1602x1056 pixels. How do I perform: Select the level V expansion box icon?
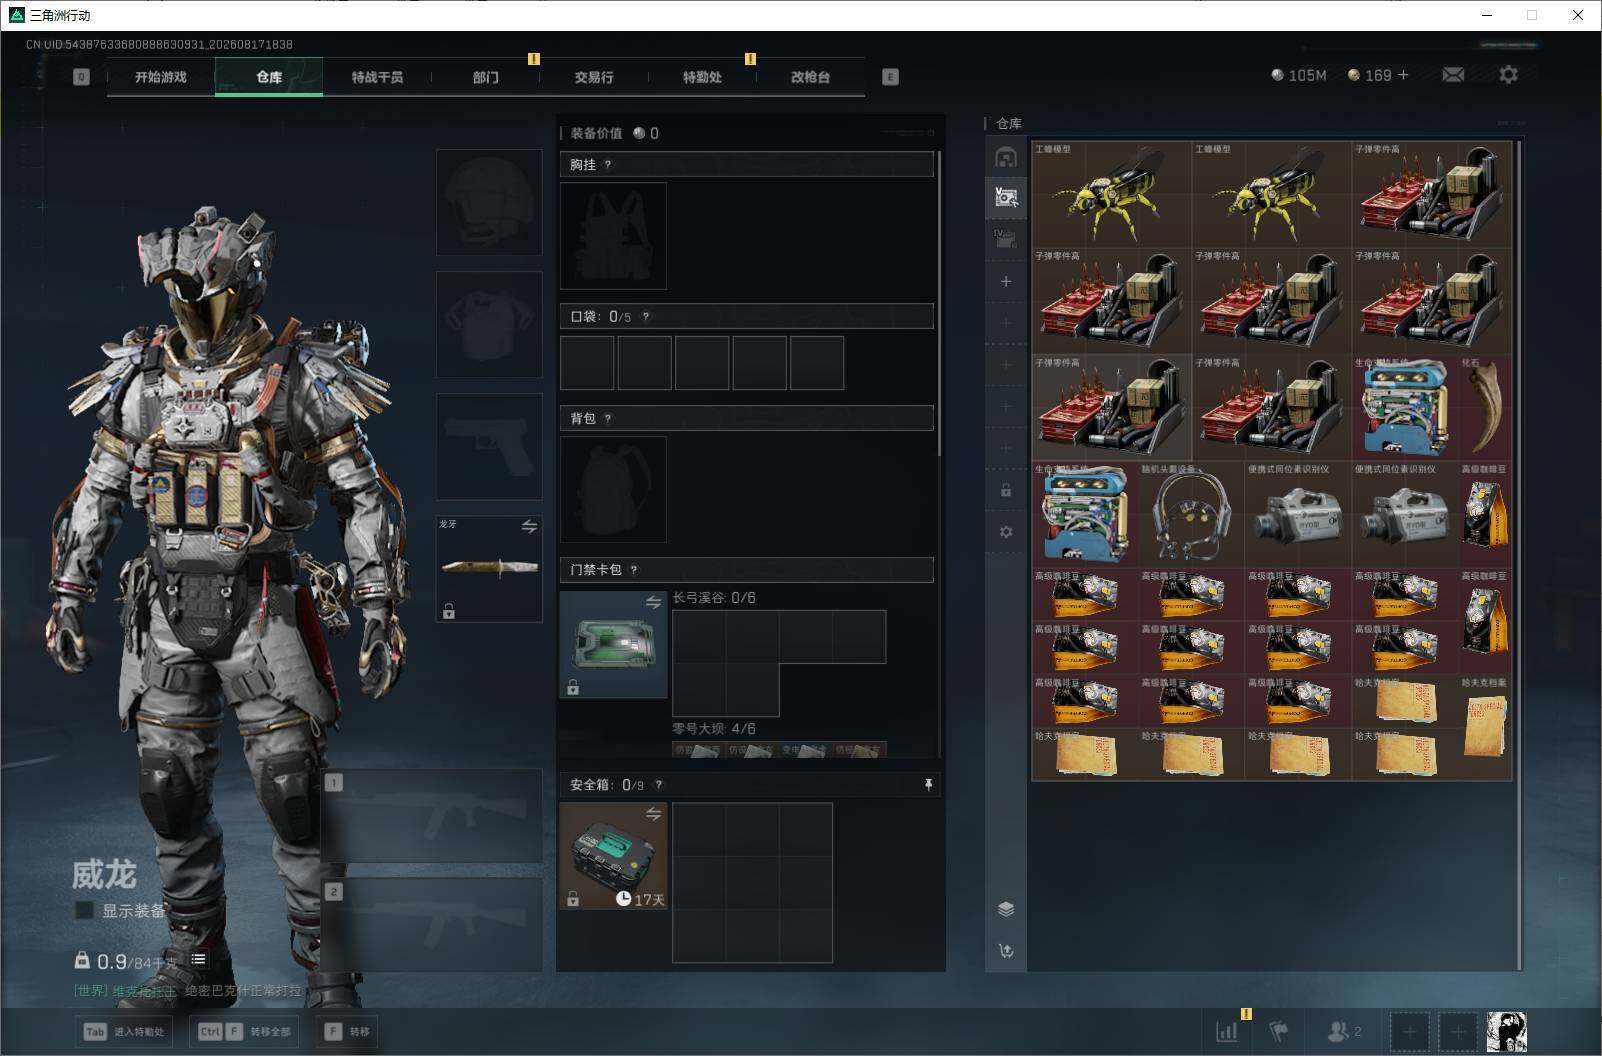(1006, 197)
